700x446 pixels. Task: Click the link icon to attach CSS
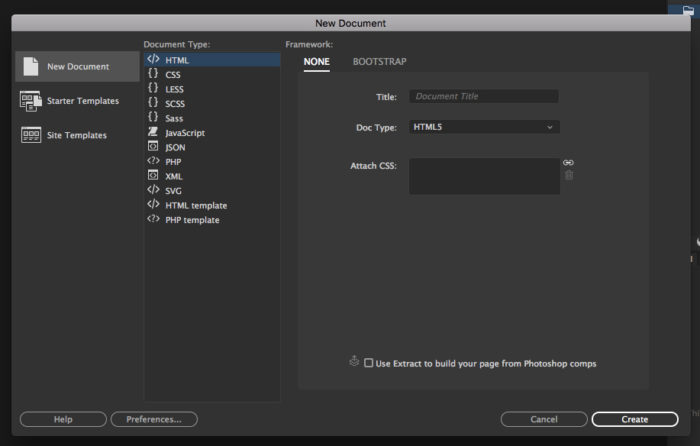pos(569,162)
